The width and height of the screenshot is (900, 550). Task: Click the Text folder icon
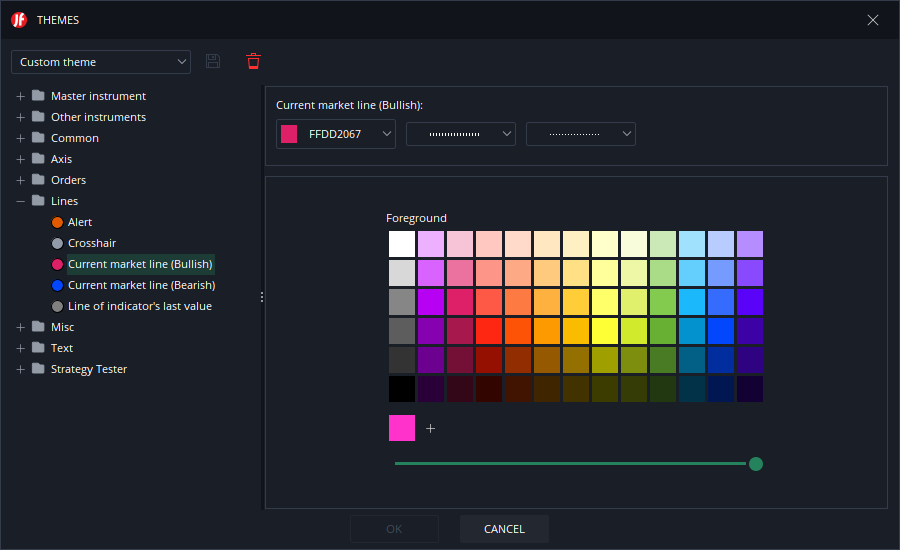38,347
